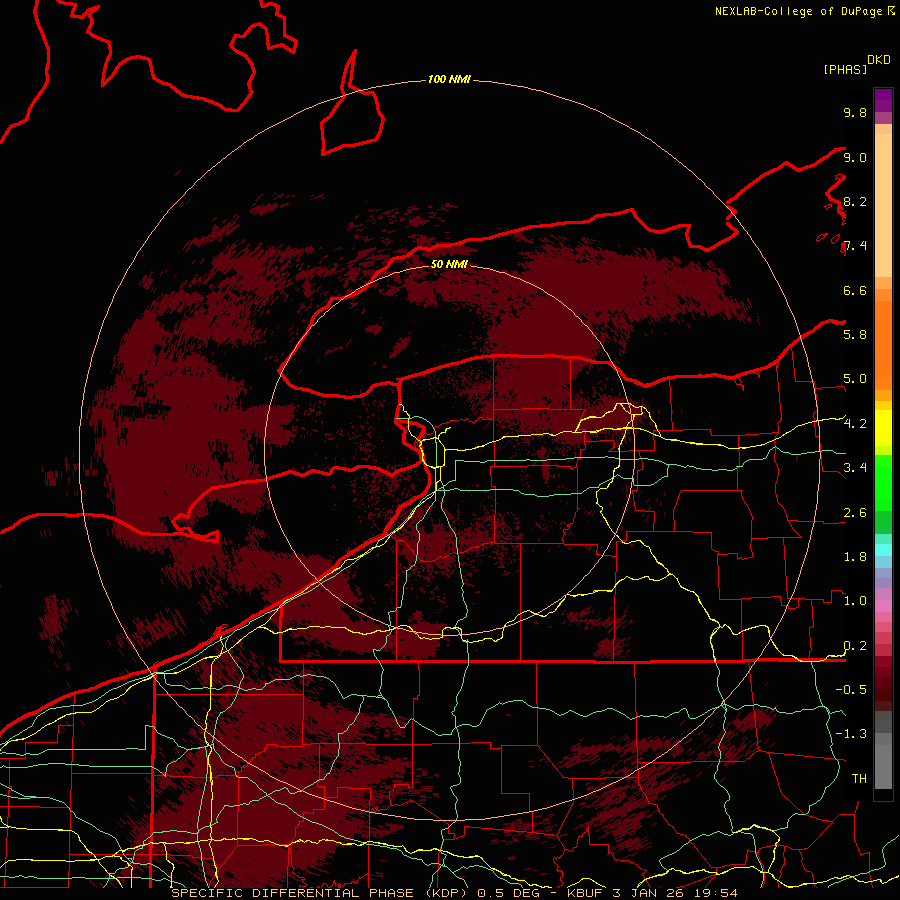900x900 pixels.
Task: Click the 6.6 value on color scale
Action: [x=855, y=291]
